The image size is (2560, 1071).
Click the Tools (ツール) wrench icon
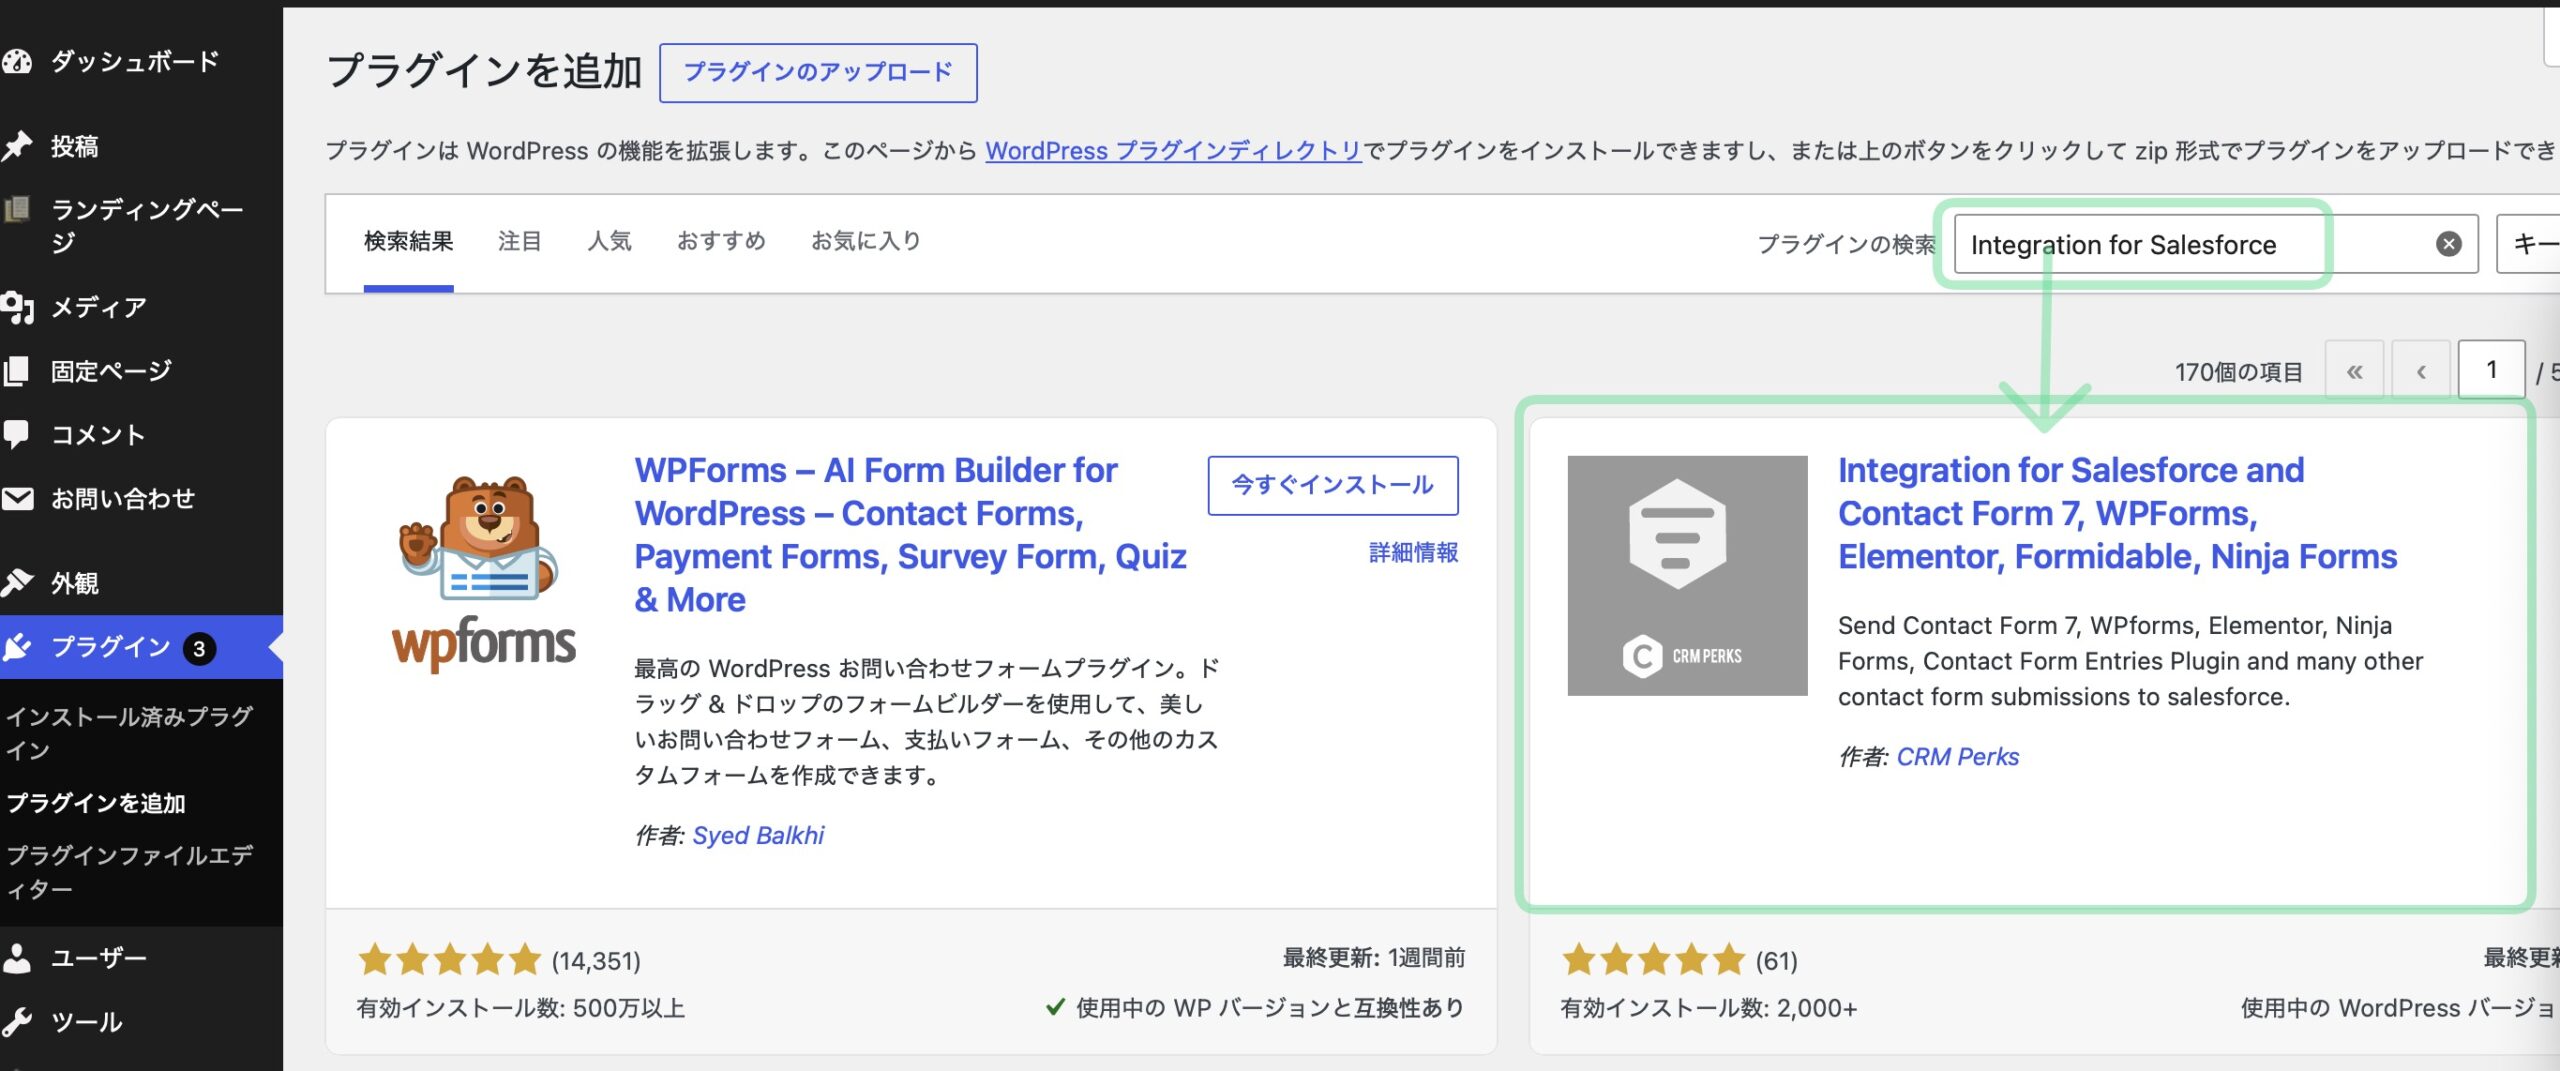point(17,1022)
